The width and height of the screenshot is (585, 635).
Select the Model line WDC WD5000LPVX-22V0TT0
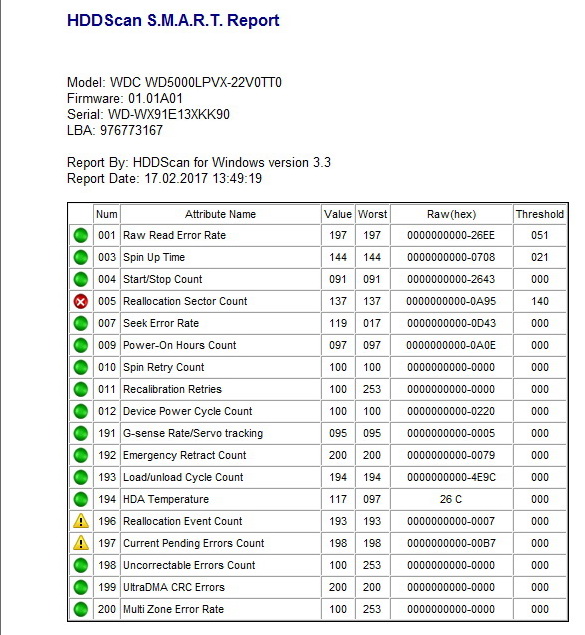174,82
